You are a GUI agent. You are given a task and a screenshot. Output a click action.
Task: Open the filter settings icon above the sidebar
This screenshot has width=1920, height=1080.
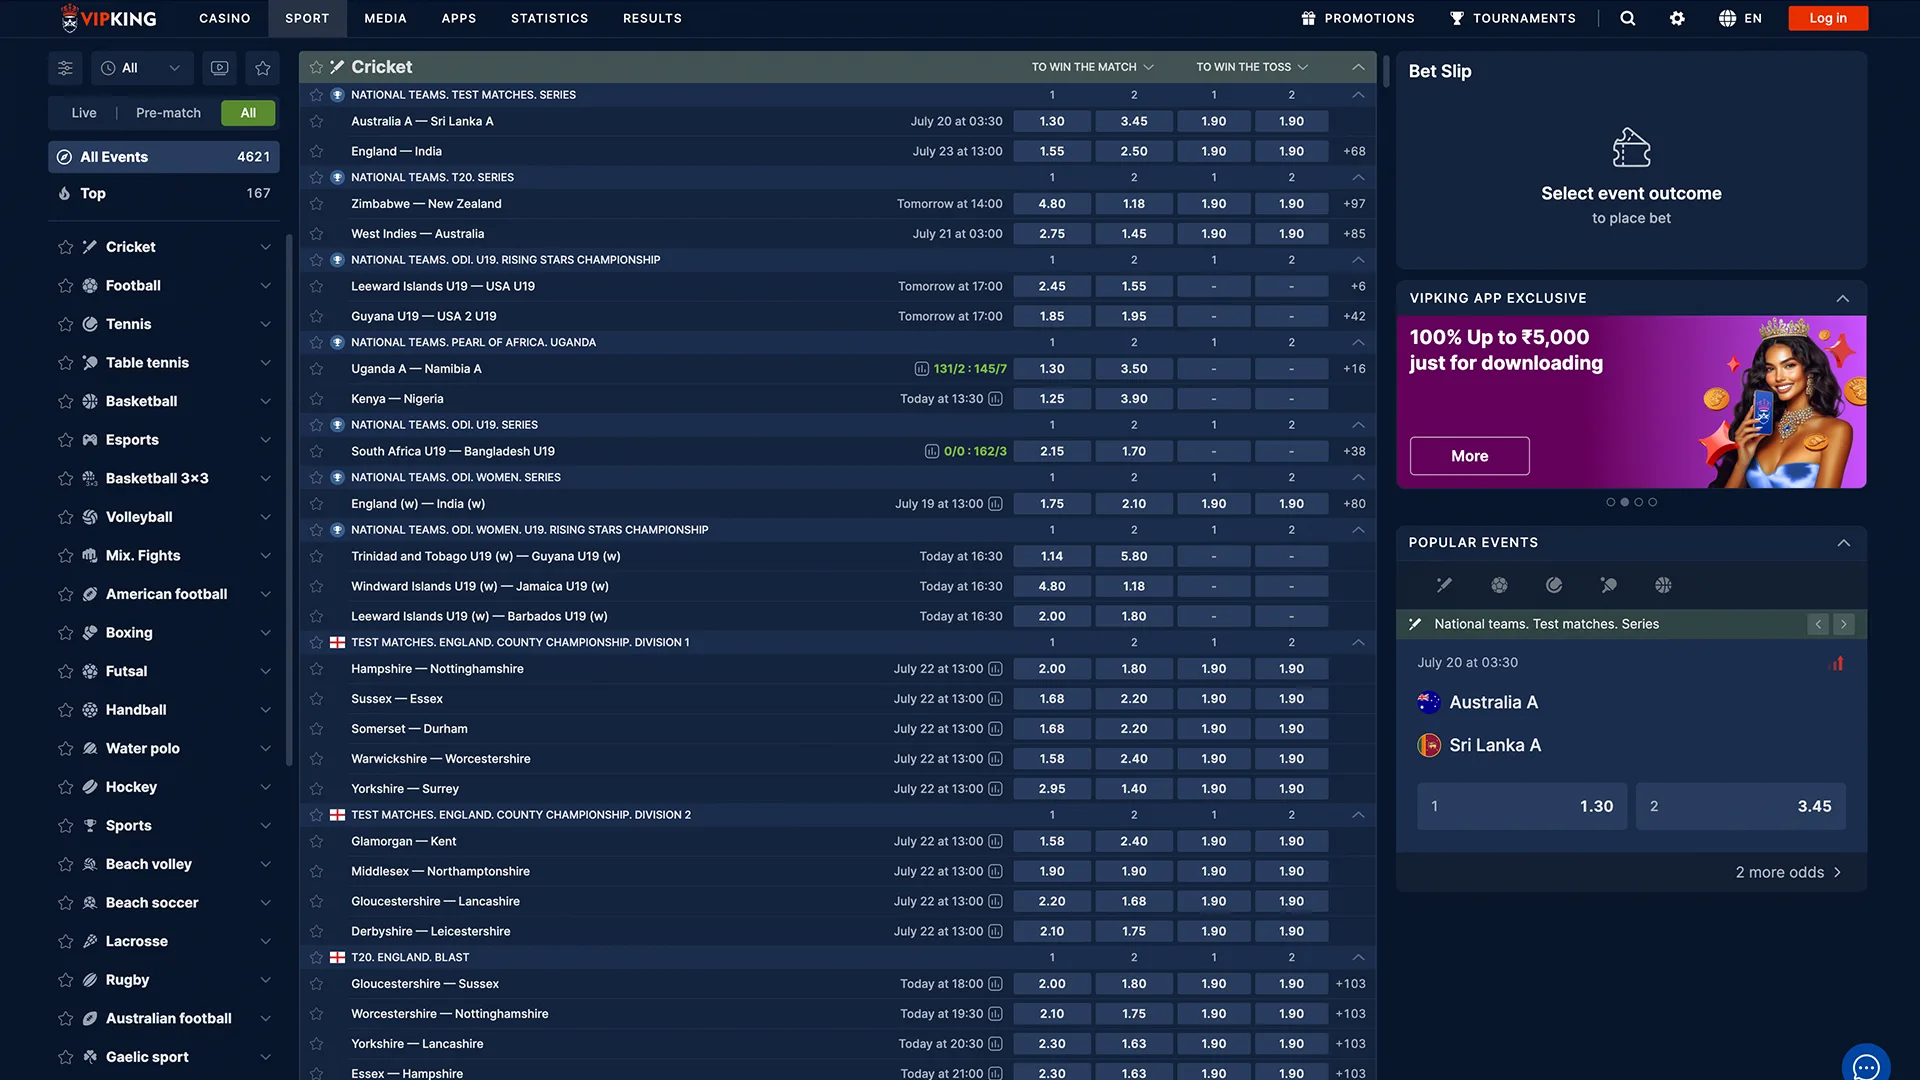pyautogui.click(x=65, y=67)
